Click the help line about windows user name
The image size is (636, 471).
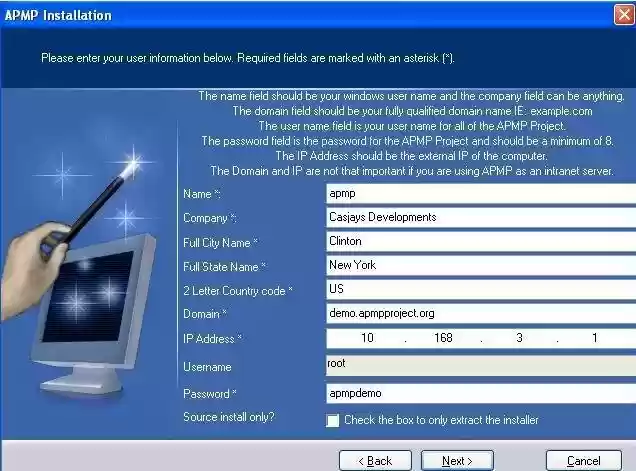tap(411, 96)
